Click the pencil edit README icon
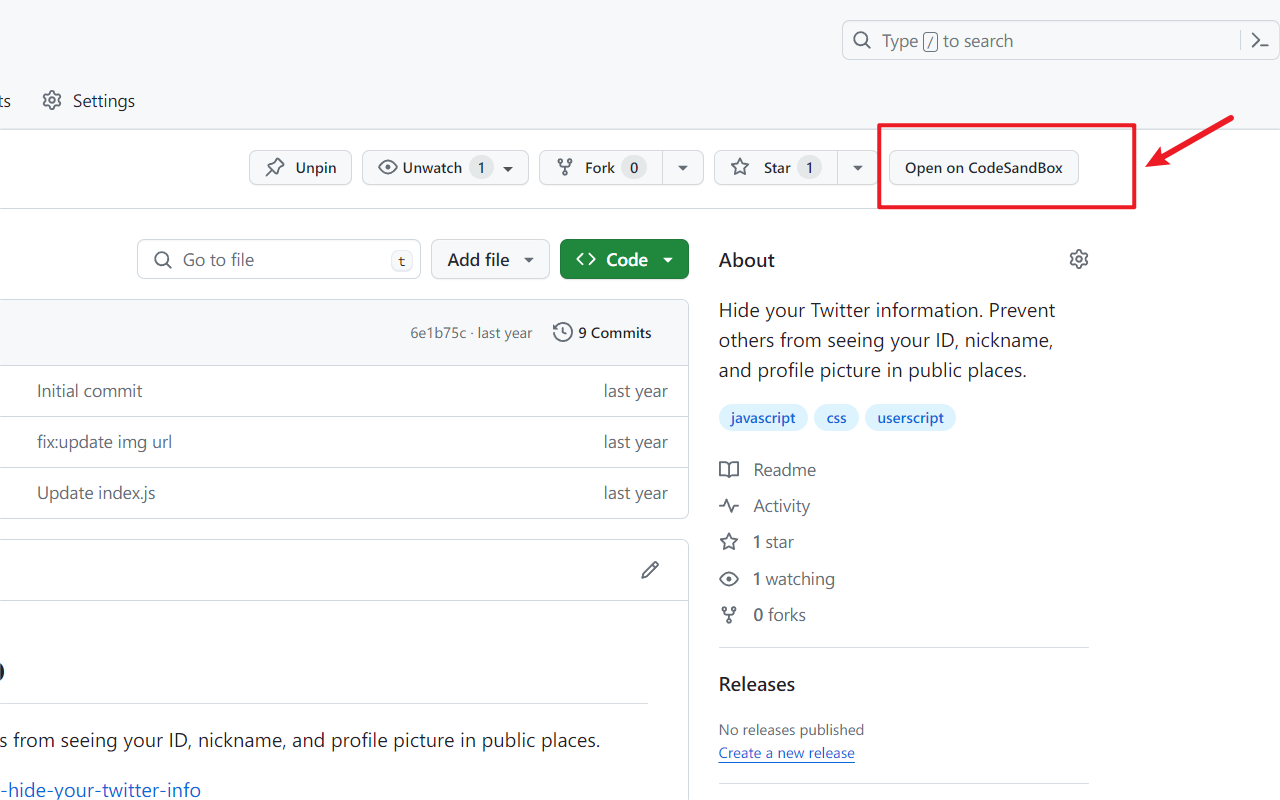Viewport: 1280px width, 800px height. coord(650,570)
